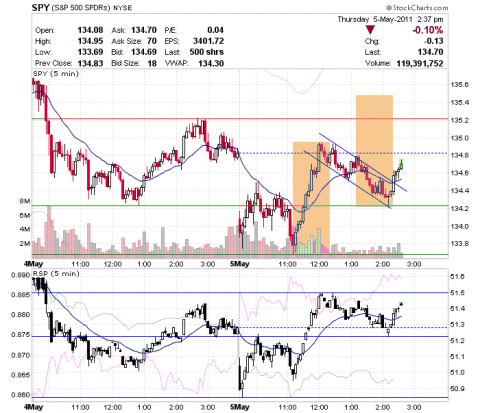Select the High value 134.95

(90, 41)
